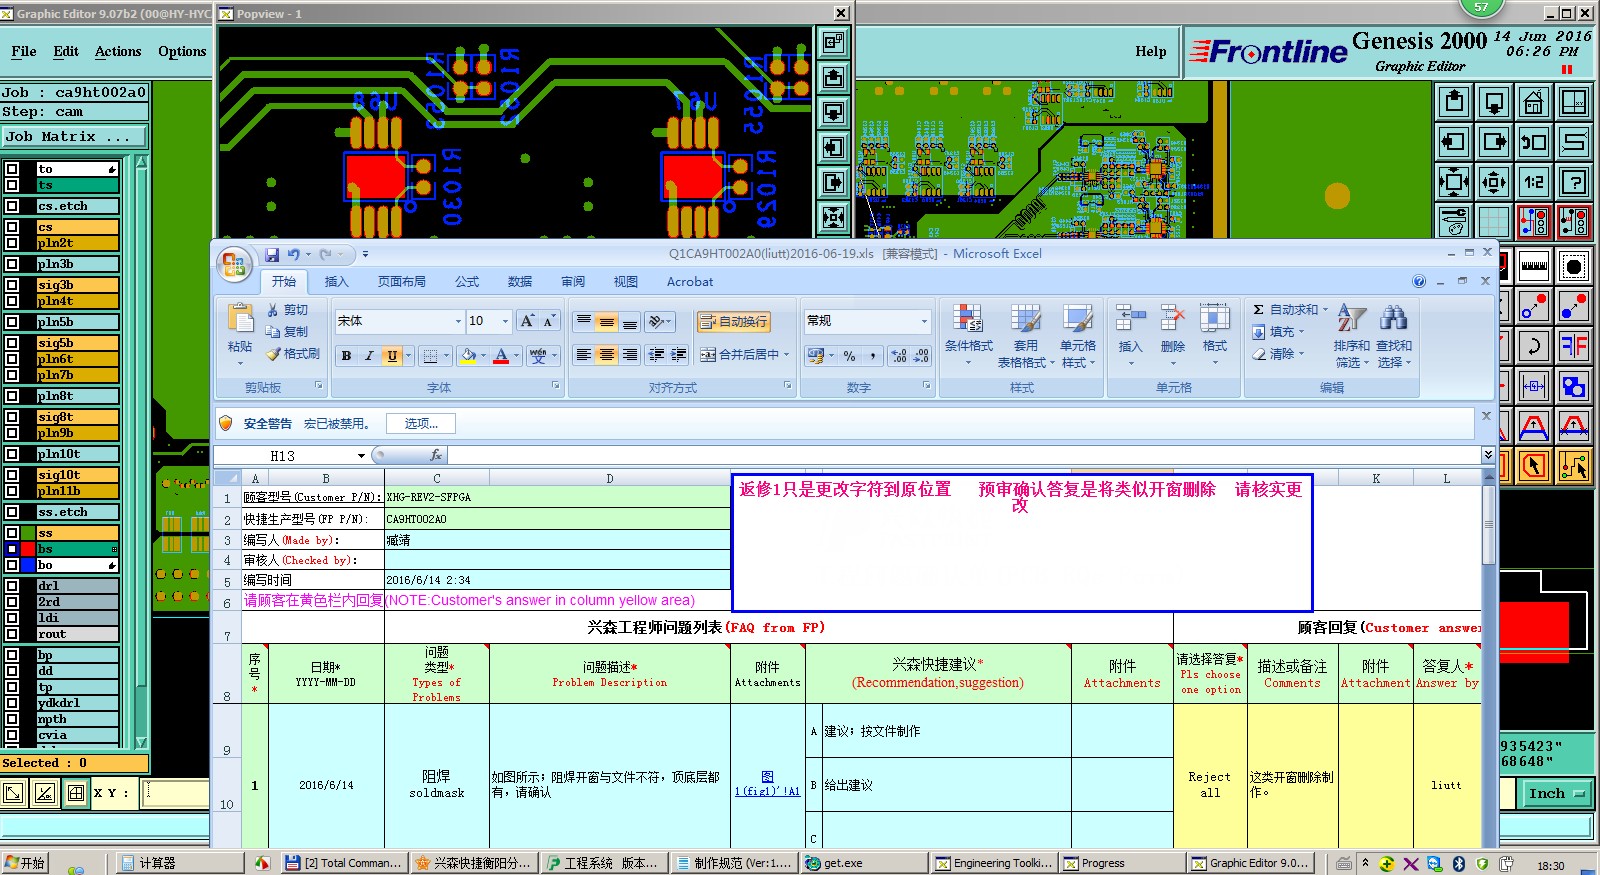Click the Excel Office round button
Screen dimensions: 1600x875
pos(234,264)
